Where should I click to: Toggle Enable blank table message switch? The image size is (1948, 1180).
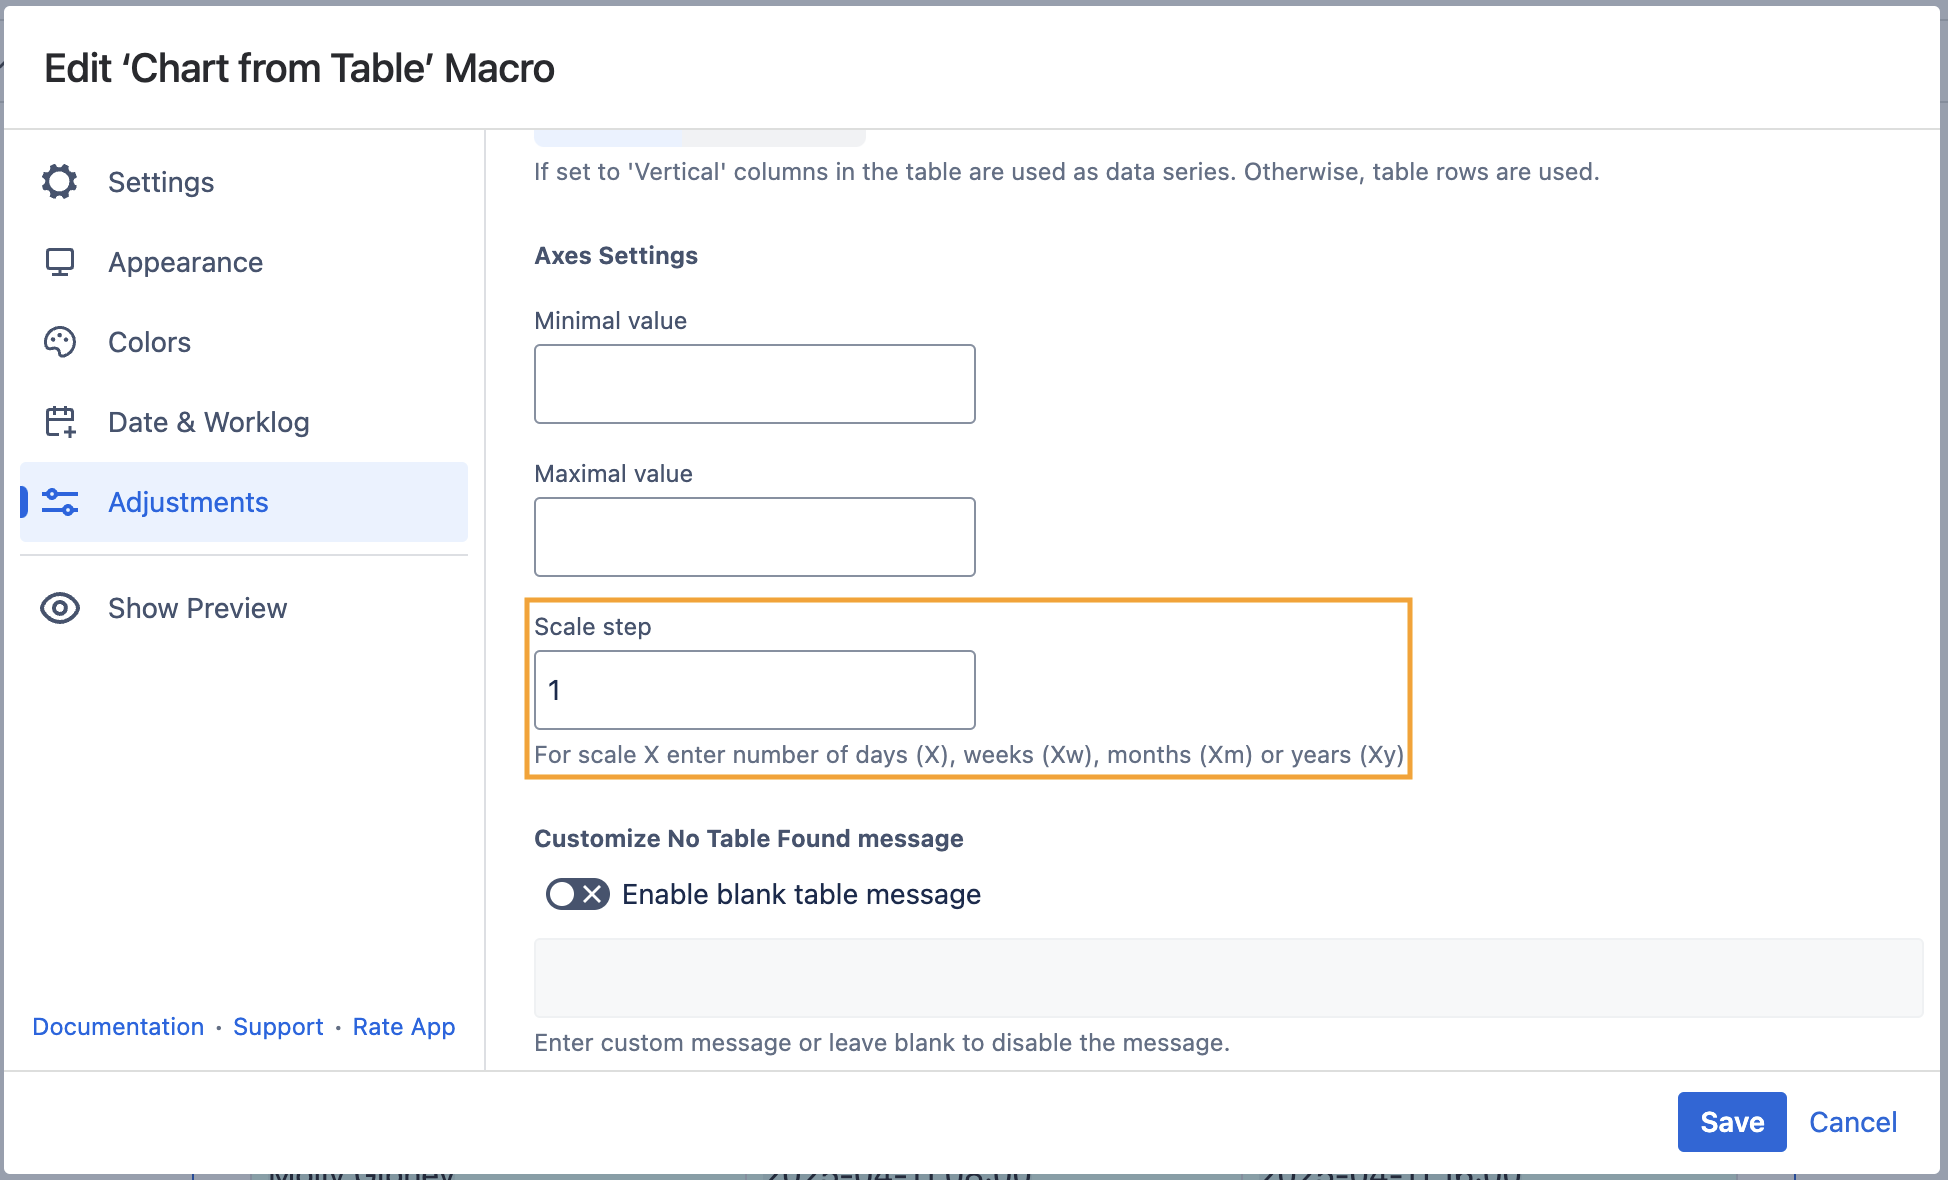tap(577, 894)
